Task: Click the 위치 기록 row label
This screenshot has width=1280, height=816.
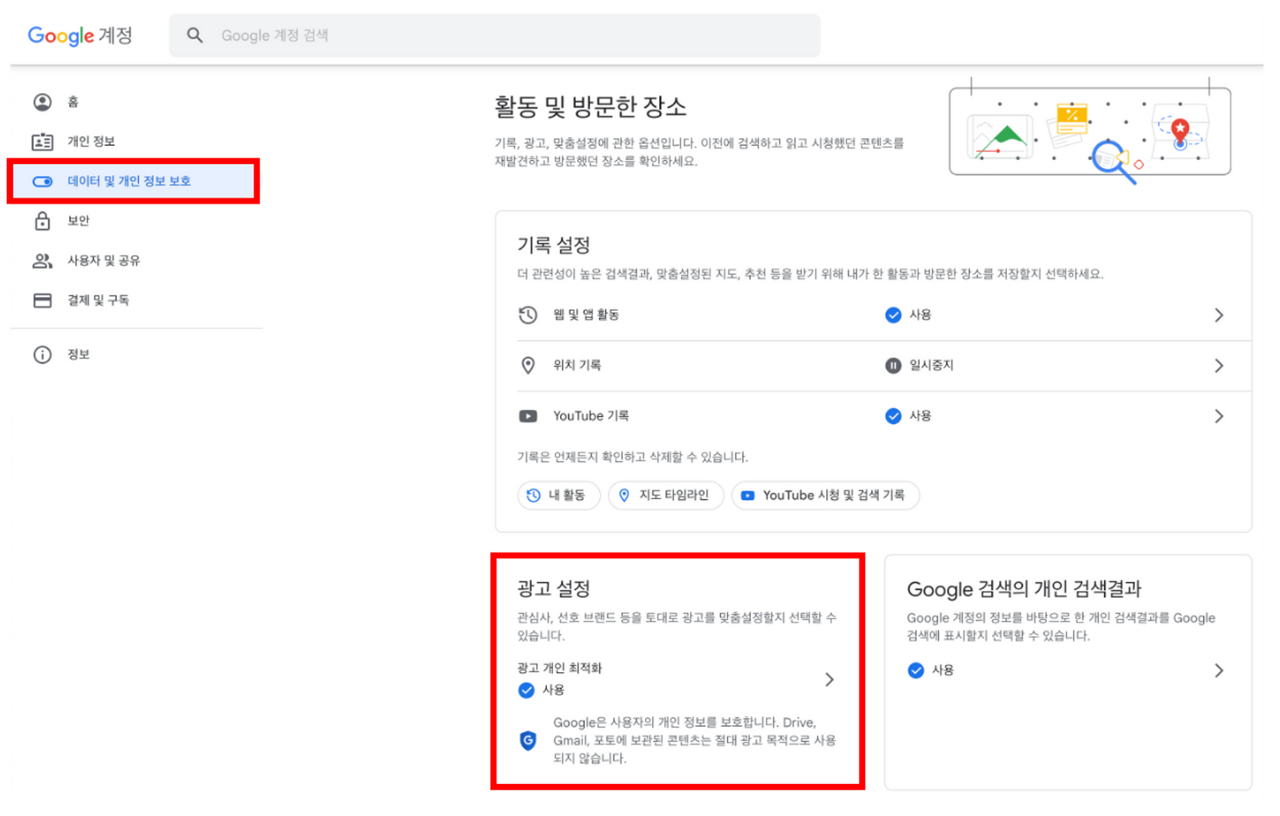Action: point(577,365)
